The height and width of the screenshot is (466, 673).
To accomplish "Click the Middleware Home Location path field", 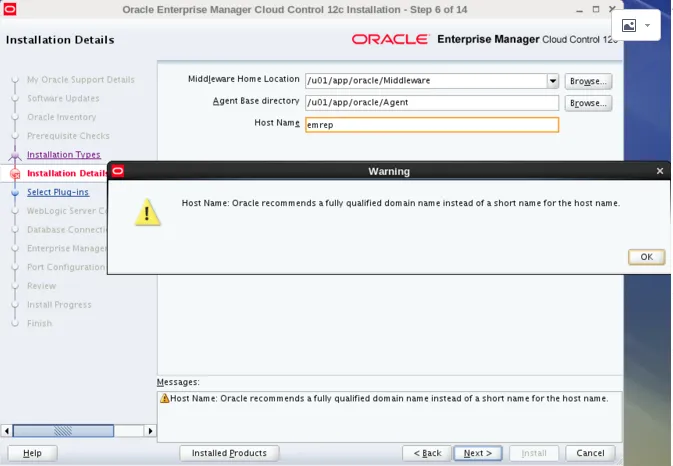I will [x=426, y=81].
